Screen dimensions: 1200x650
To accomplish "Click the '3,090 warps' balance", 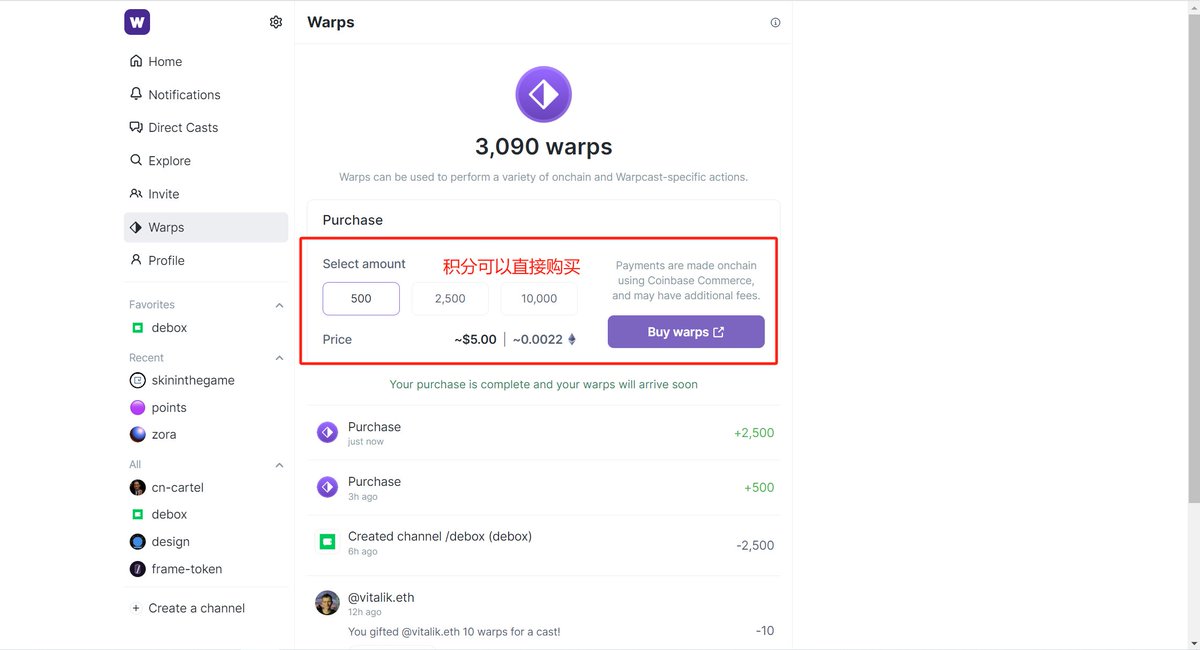I will [x=544, y=147].
